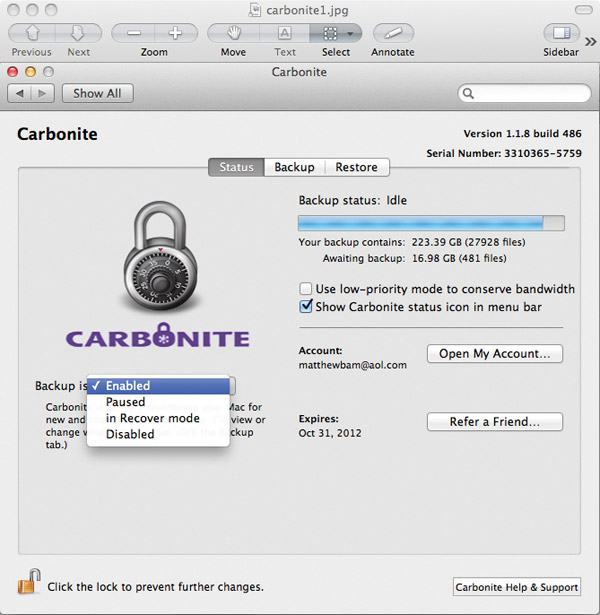Choose in Recover mode option

coord(158,418)
